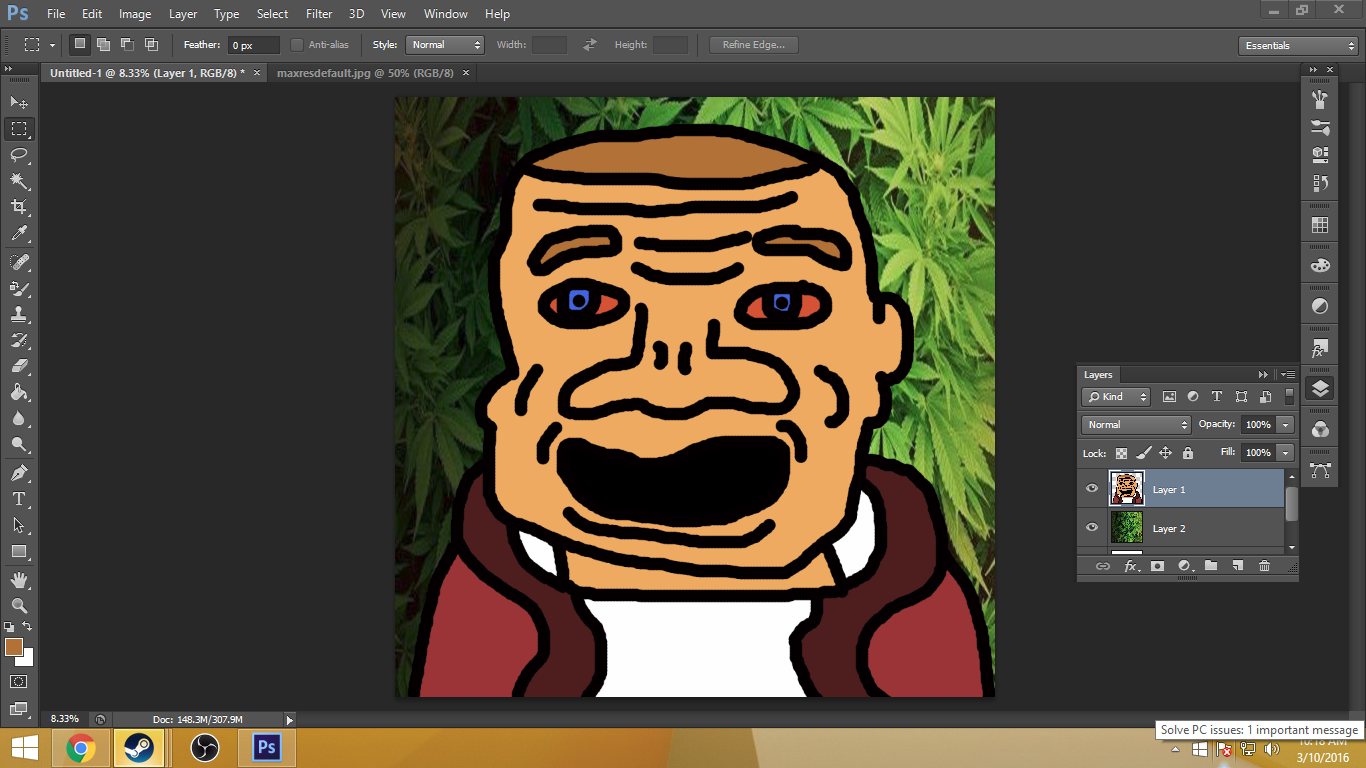Select the Move tool

(x=19, y=102)
